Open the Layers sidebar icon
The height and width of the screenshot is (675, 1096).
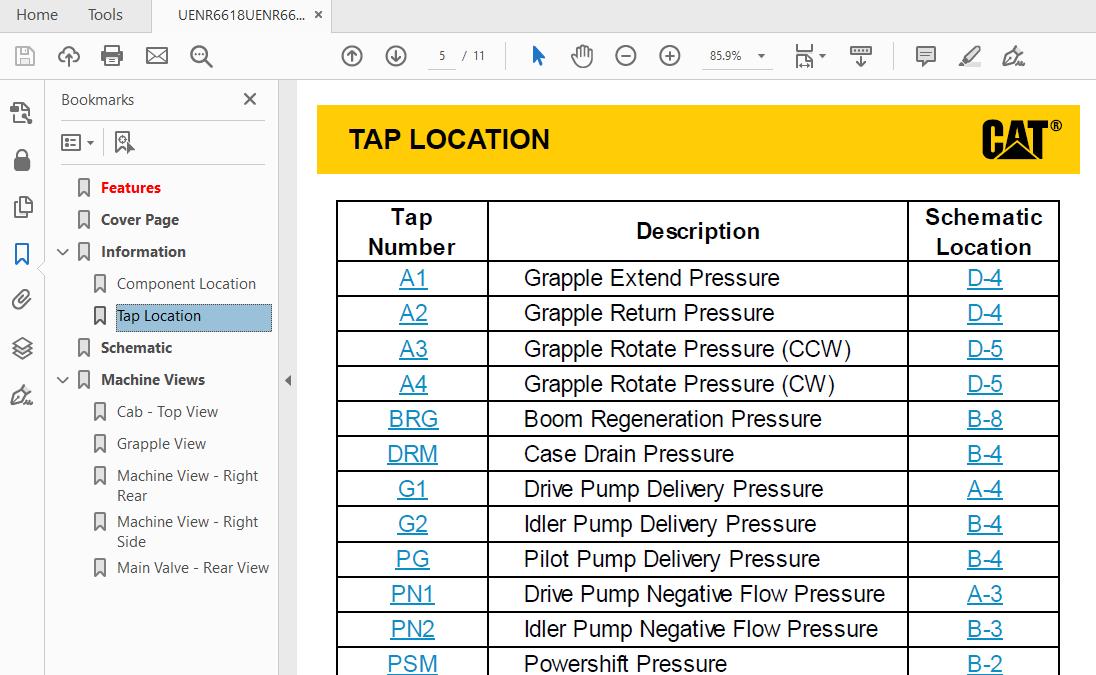point(22,347)
